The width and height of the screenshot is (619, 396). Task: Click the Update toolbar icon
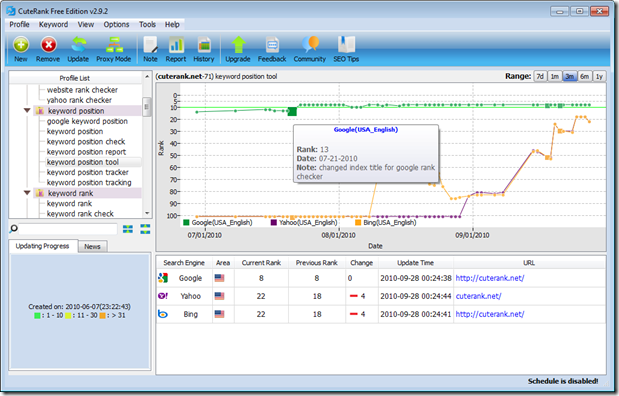point(78,45)
